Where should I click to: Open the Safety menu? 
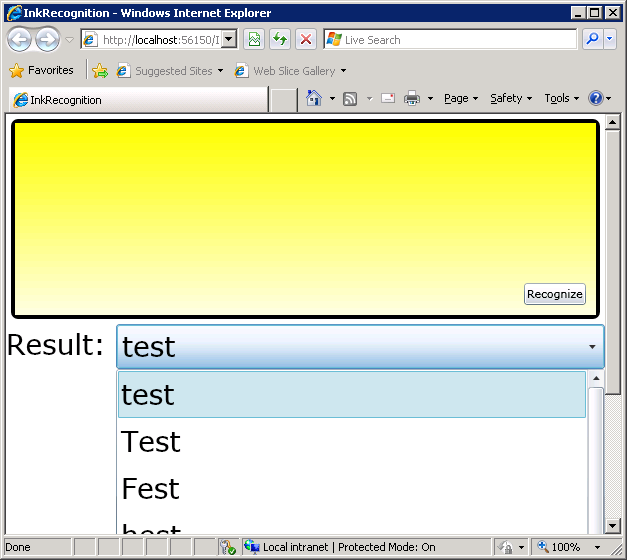tap(511, 98)
